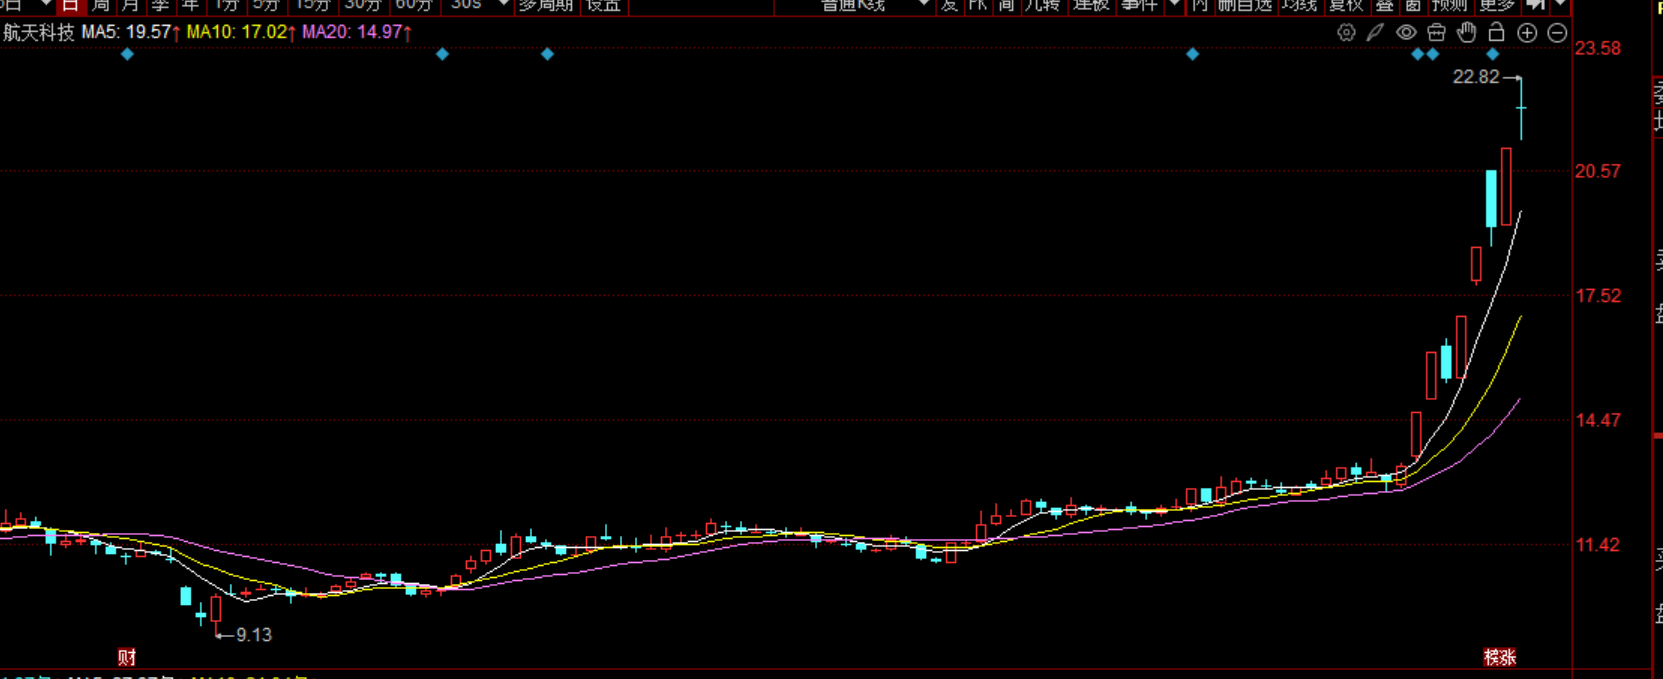Open the 设置 button next to 多周期
This screenshot has width=1663, height=679.
[603, 5]
